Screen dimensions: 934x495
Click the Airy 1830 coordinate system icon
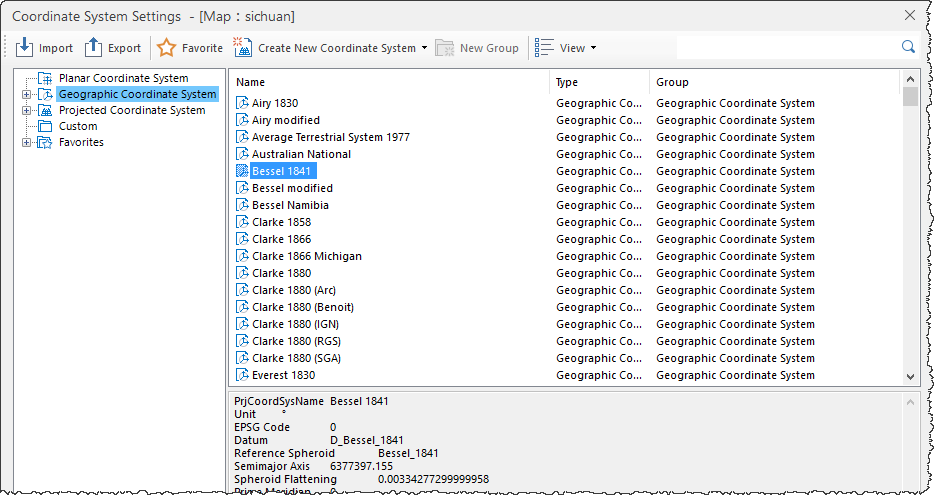[242, 103]
